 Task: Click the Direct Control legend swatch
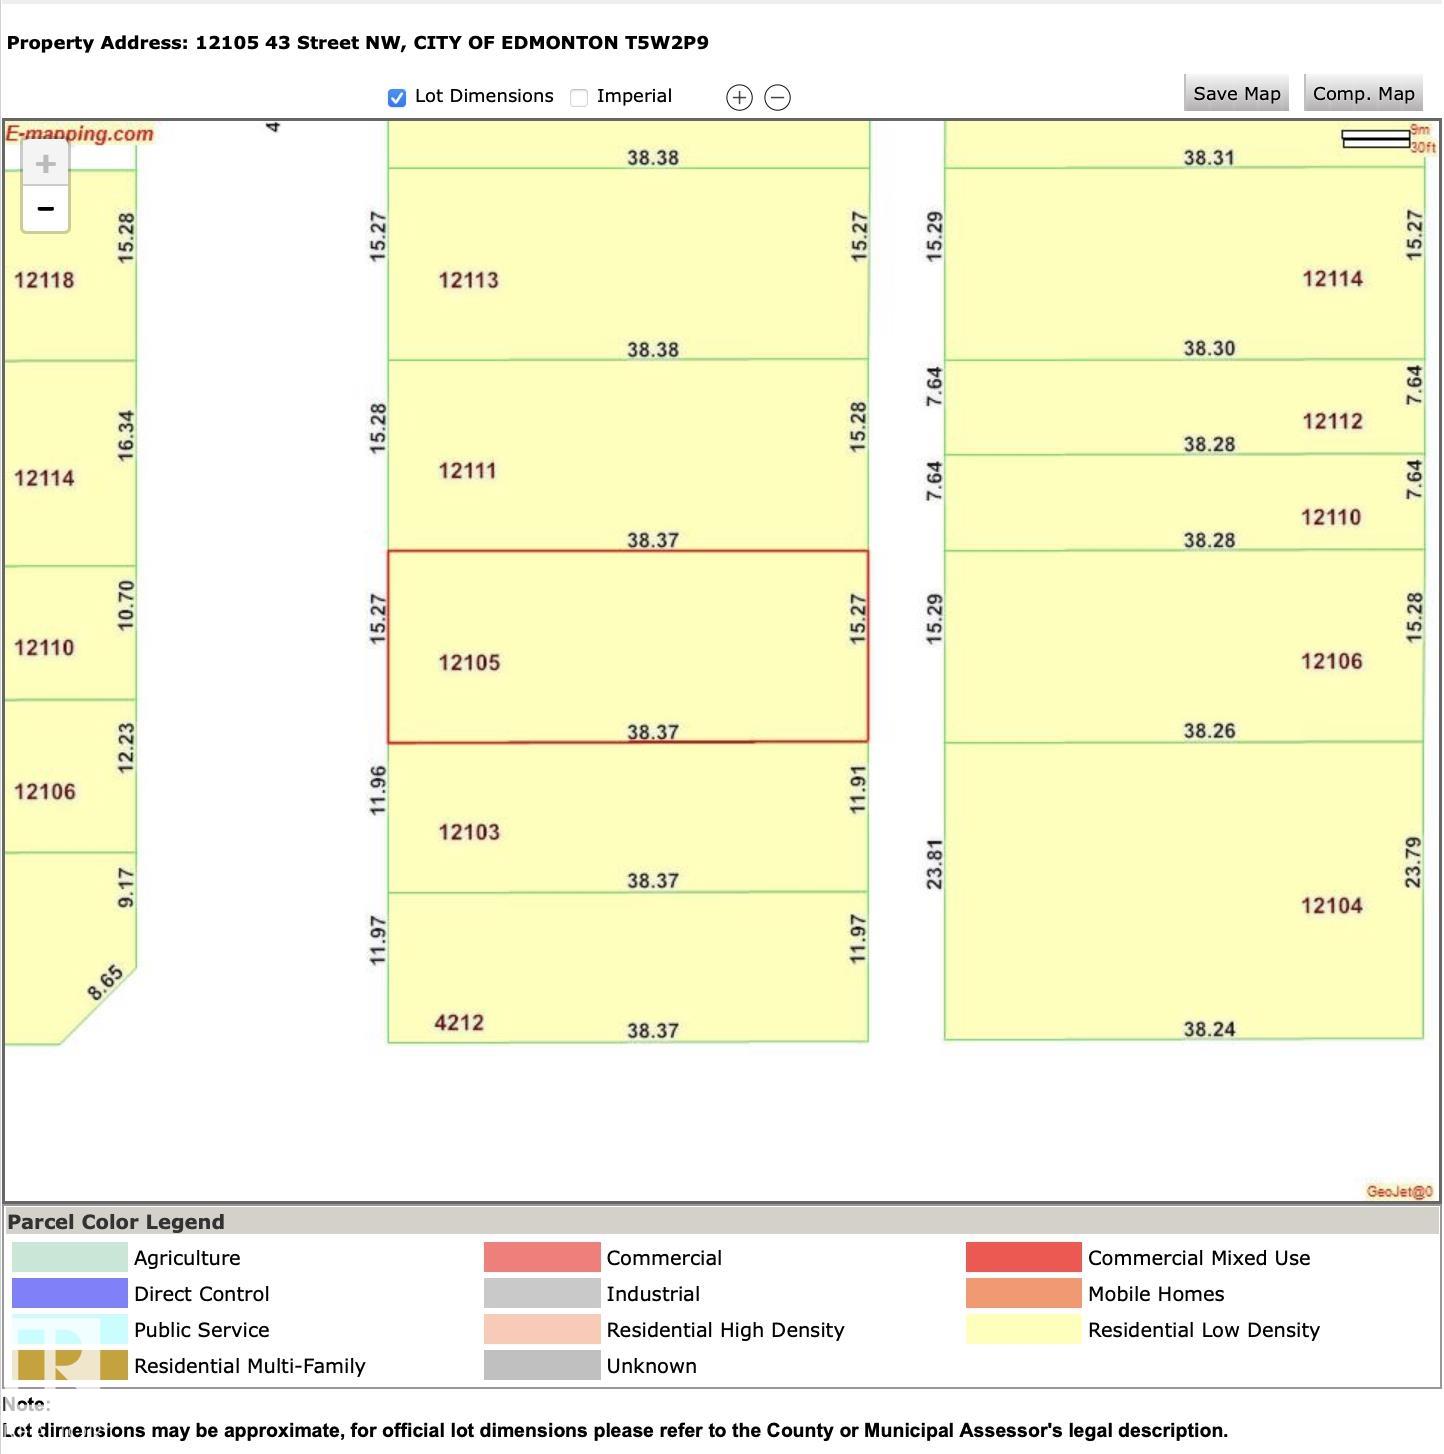click(70, 1294)
